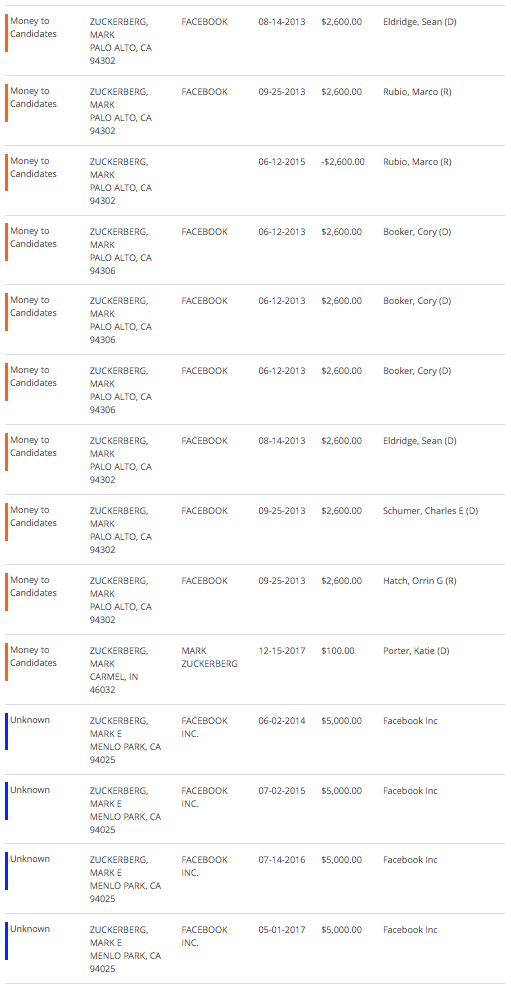Image resolution: width=511 pixels, height=990 pixels.
Task: Click the MARK ZUCKERBERG employer cell
Action: 209,657
